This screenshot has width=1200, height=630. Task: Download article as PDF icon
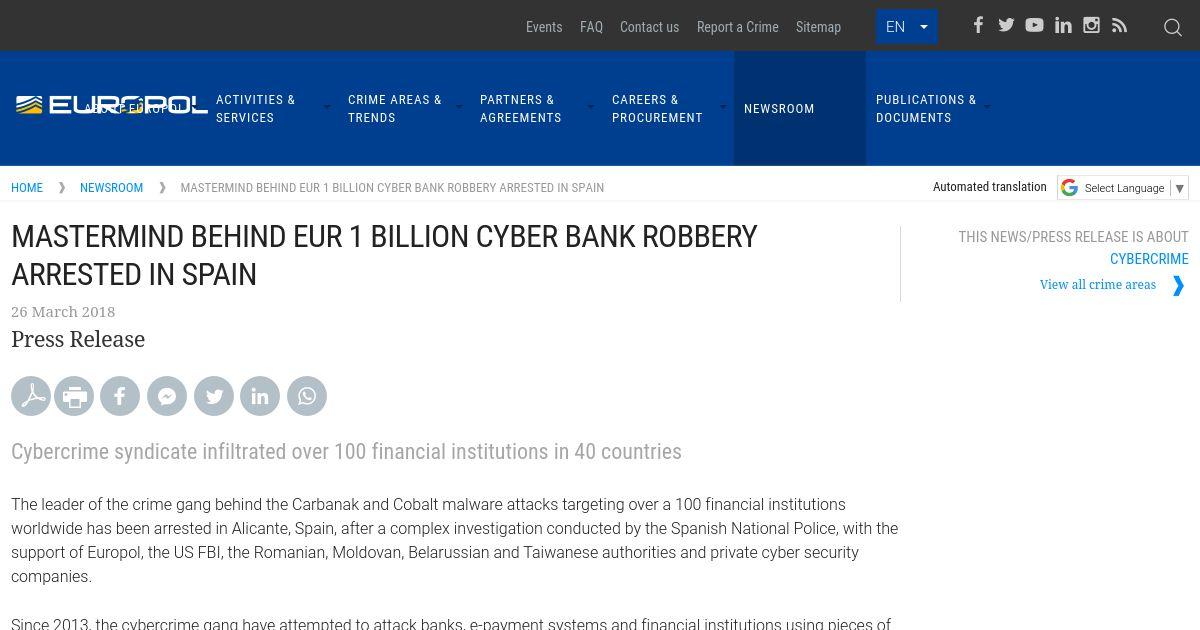coord(31,397)
